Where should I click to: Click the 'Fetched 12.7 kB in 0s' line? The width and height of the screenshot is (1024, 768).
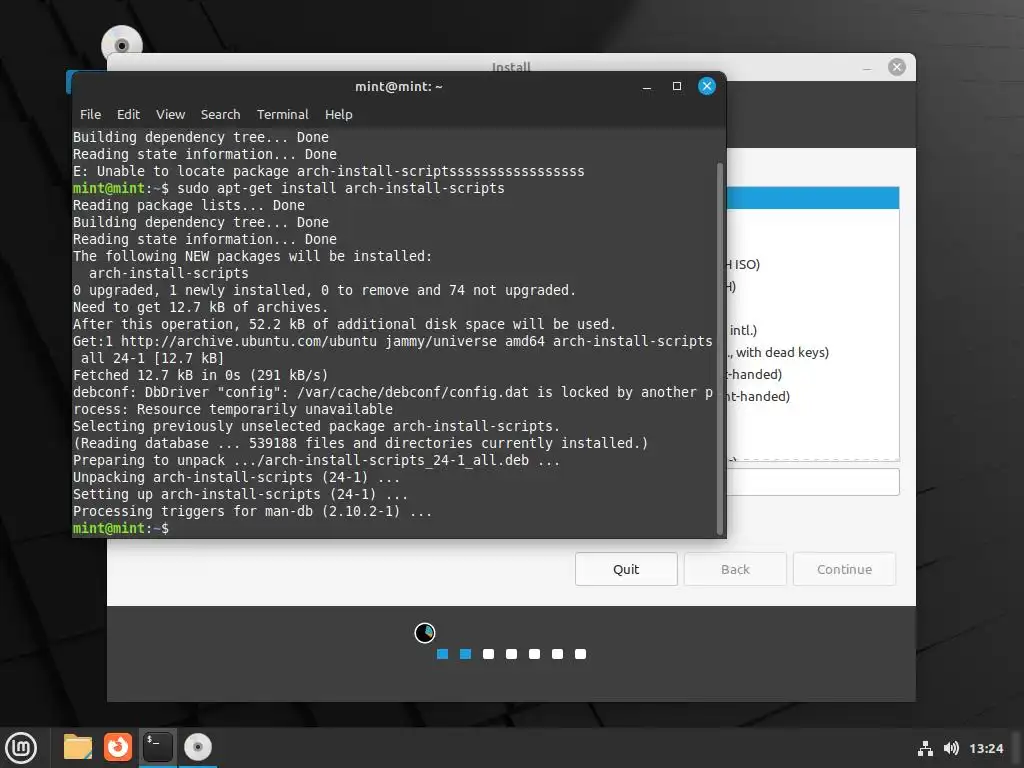200,375
